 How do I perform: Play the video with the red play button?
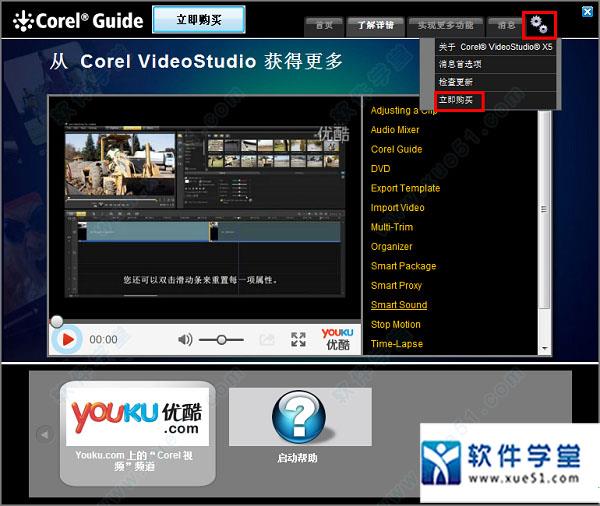pyautogui.click(x=68, y=339)
